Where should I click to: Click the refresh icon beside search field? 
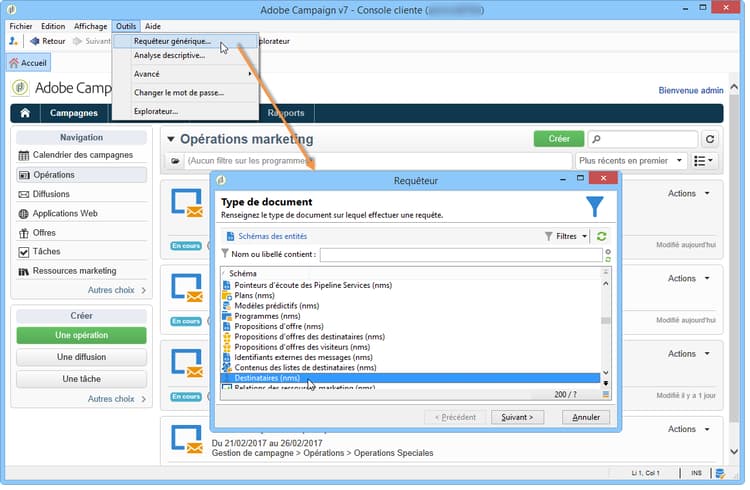[x=710, y=139]
